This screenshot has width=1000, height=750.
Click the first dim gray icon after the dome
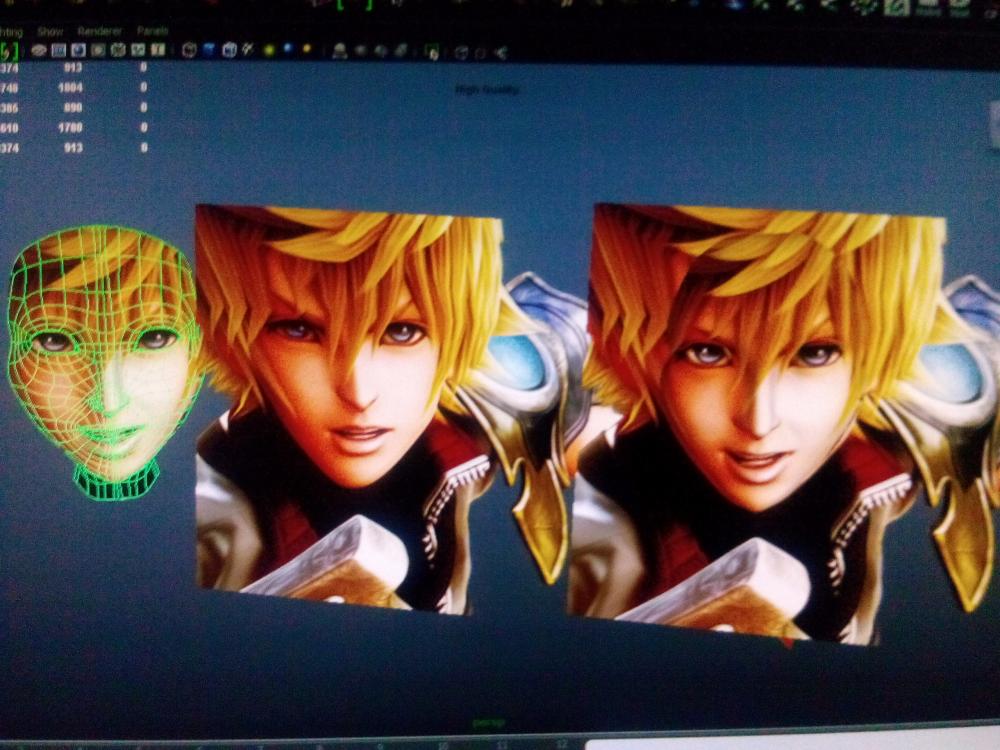pos(361,51)
